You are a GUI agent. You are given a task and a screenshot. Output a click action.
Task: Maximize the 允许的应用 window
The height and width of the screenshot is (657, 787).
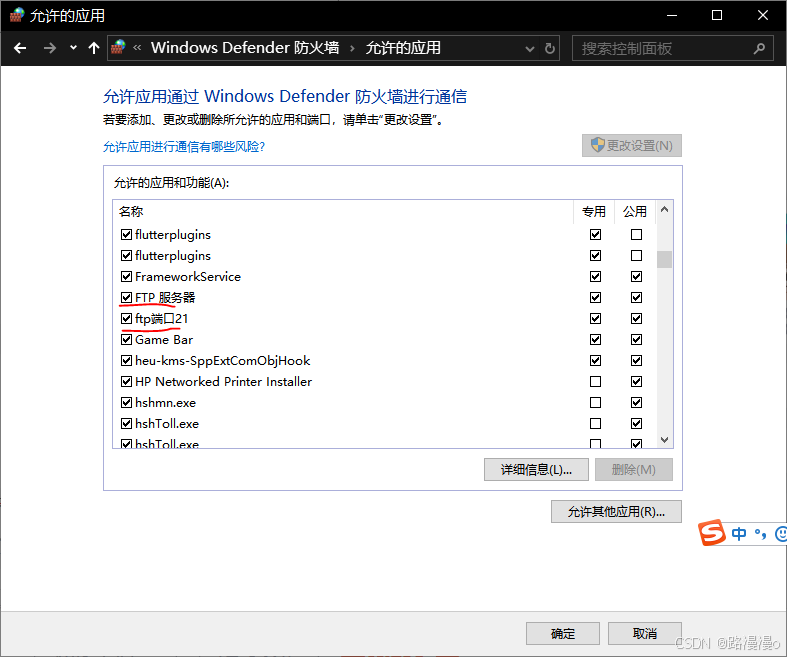[x=717, y=16]
